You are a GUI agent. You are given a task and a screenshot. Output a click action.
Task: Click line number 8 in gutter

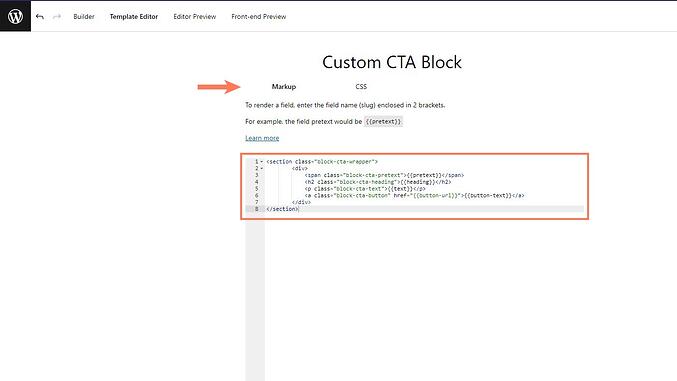click(256, 209)
